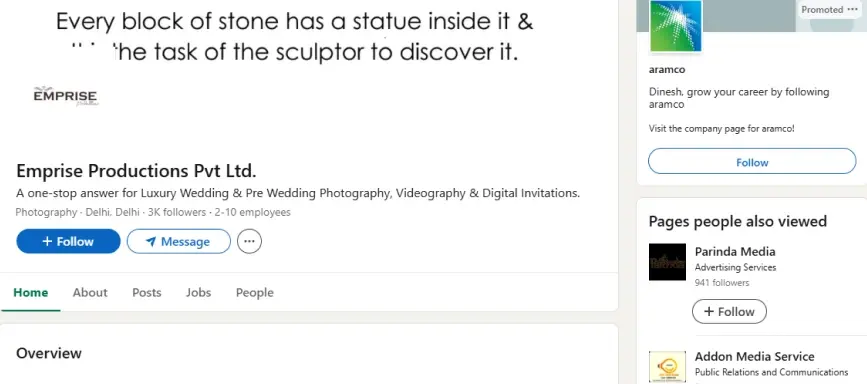This screenshot has height=384, width=867.
Task: Click the Emprise Productions Pvt Ltd. title
Action: 137,170
